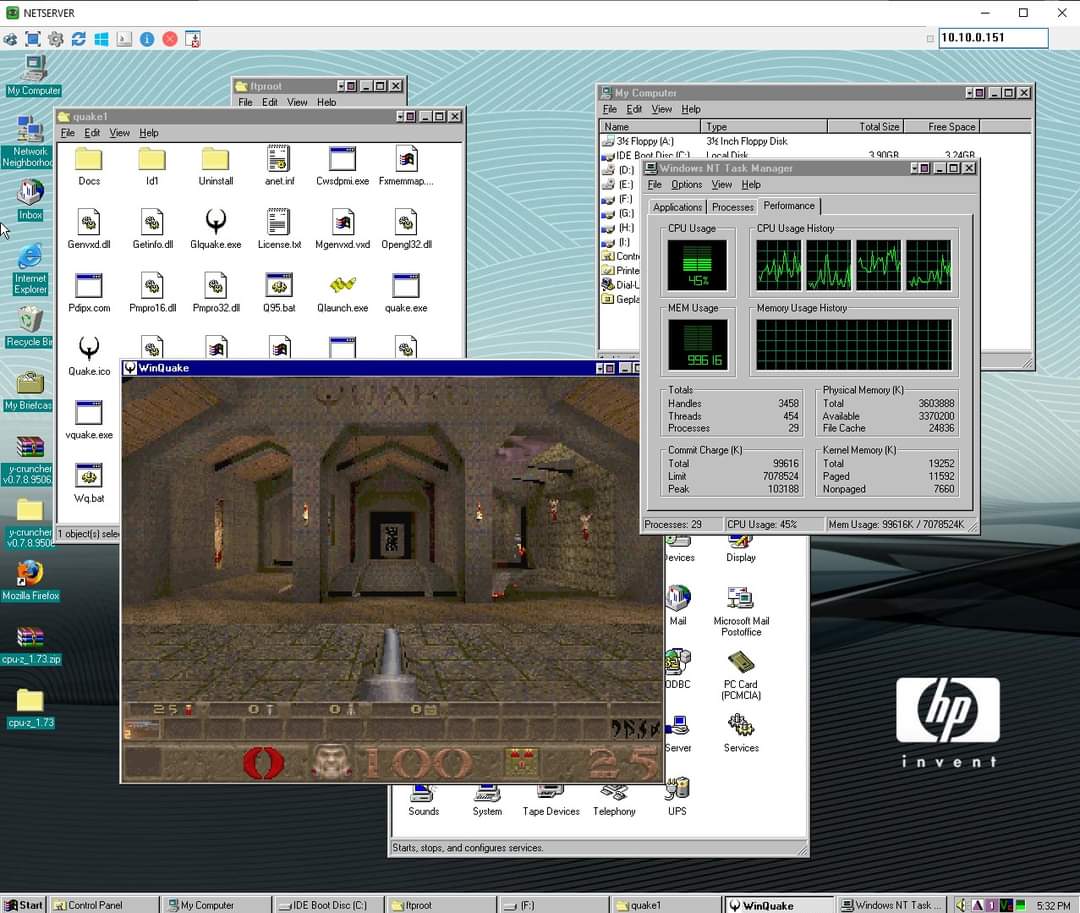The width and height of the screenshot is (1080, 913).
Task: Open the Help menu in ftproot window
Action: pyautogui.click(x=326, y=103)
